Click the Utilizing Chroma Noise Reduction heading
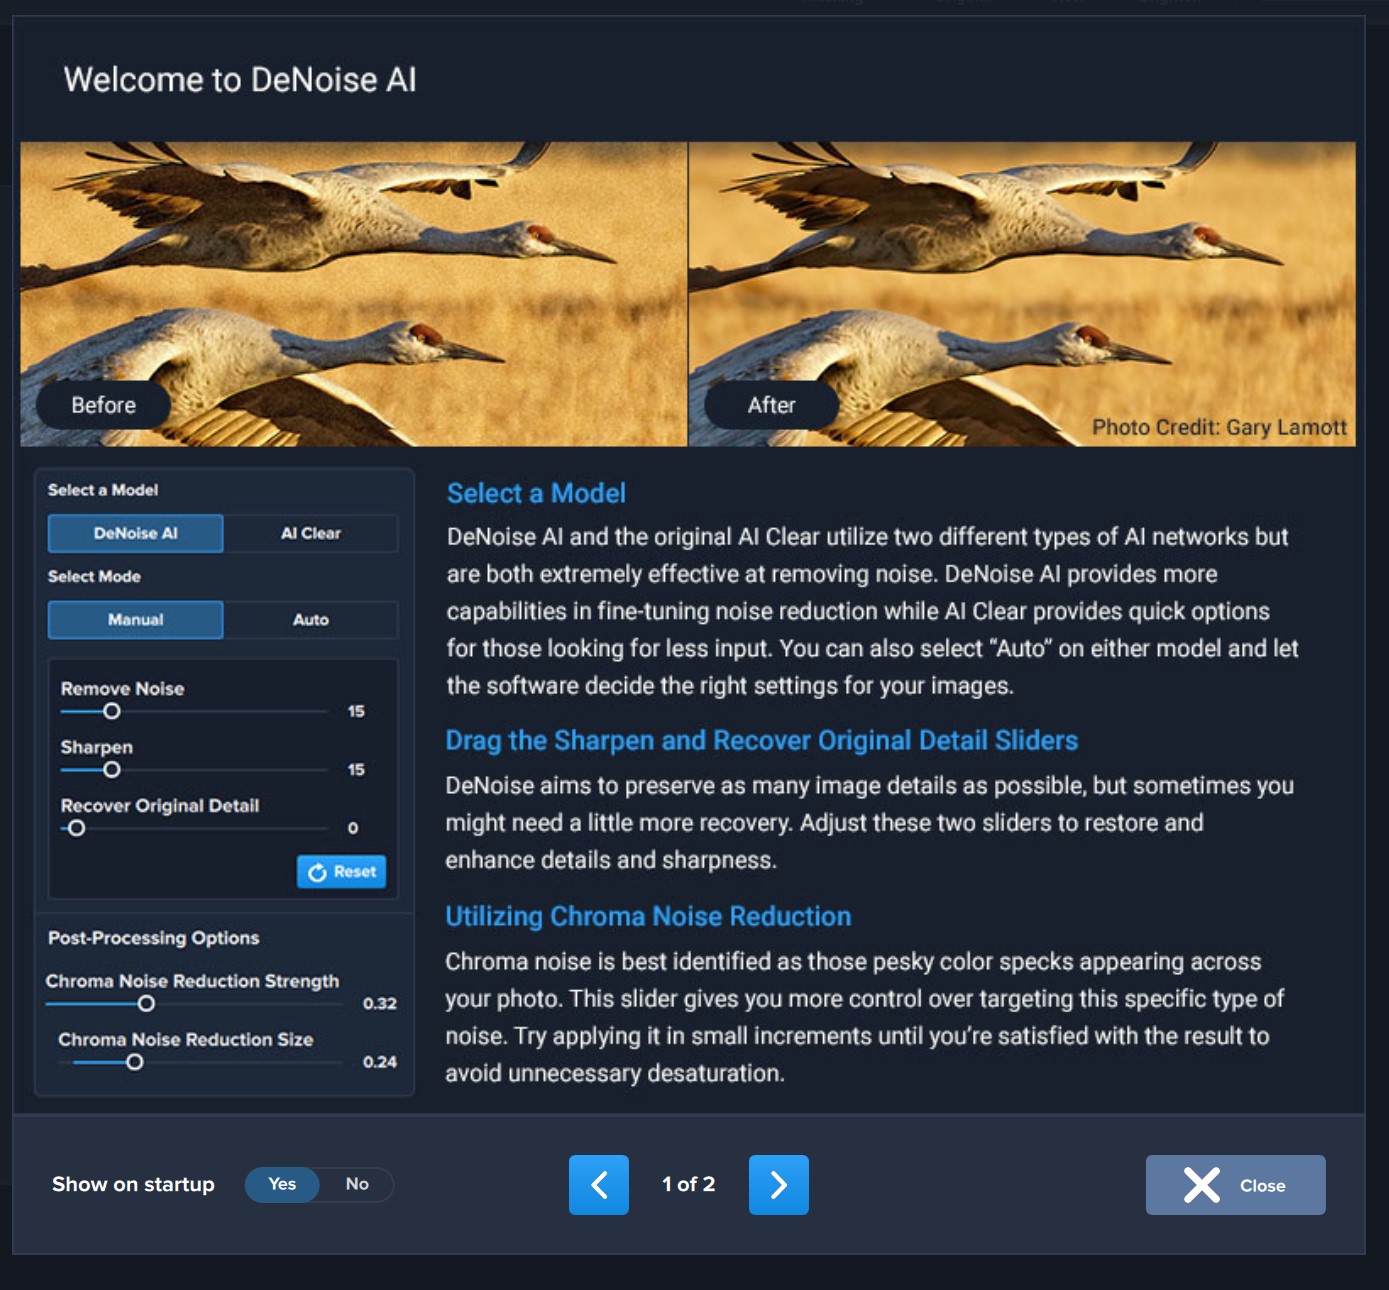The image size is (1389, 1290). click(x=648, y=916)
